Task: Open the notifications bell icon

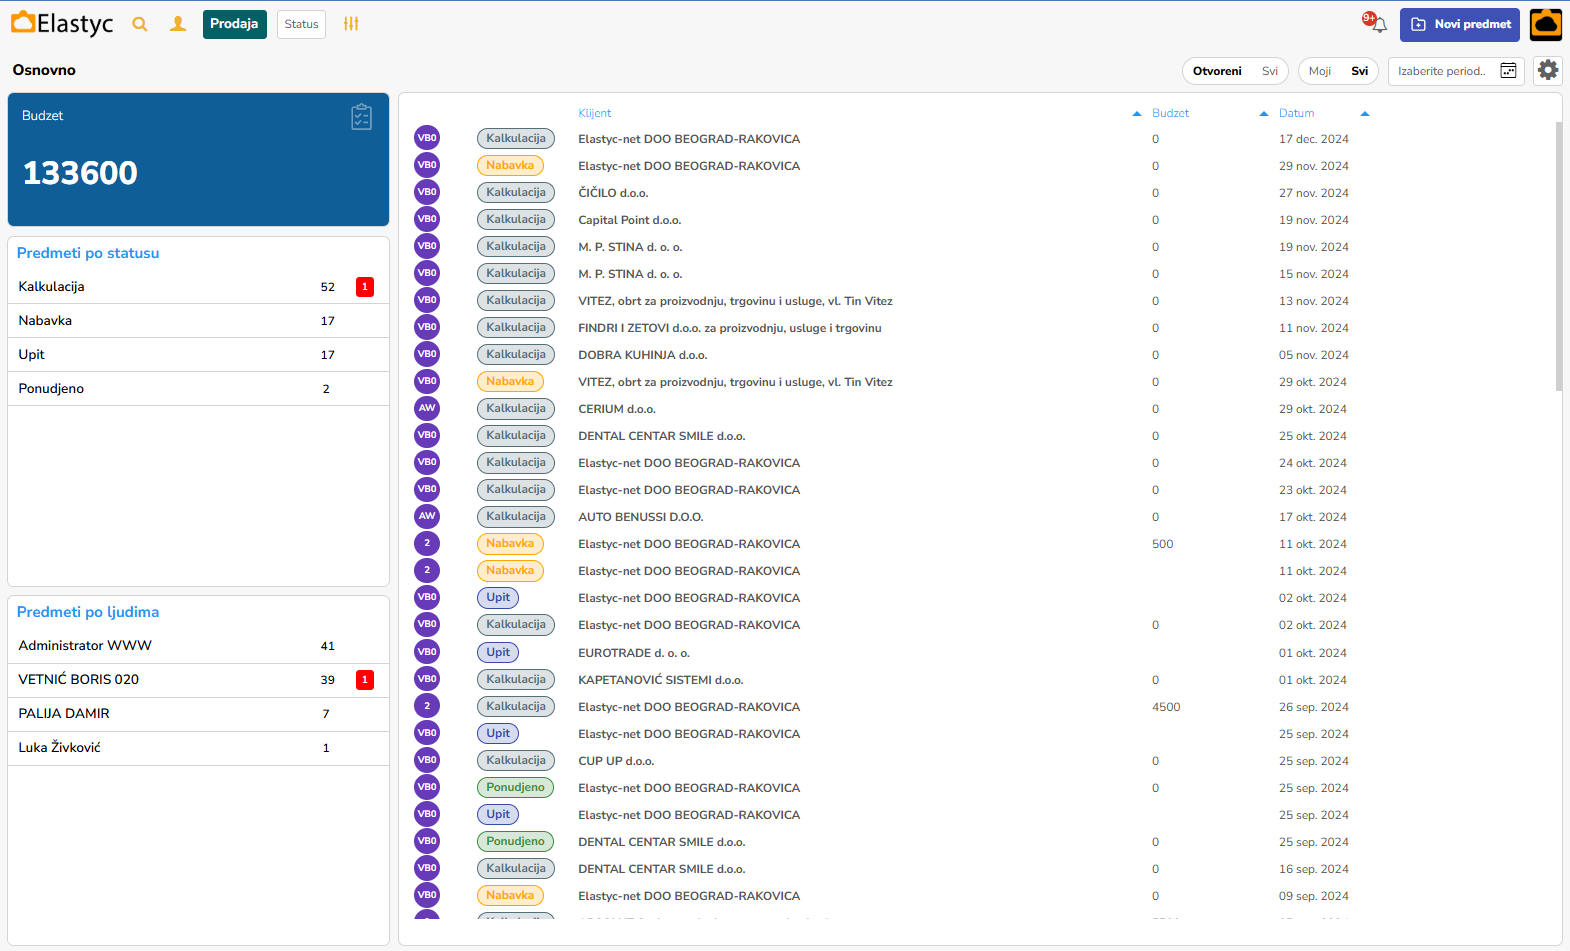Action: [1378, 24]
